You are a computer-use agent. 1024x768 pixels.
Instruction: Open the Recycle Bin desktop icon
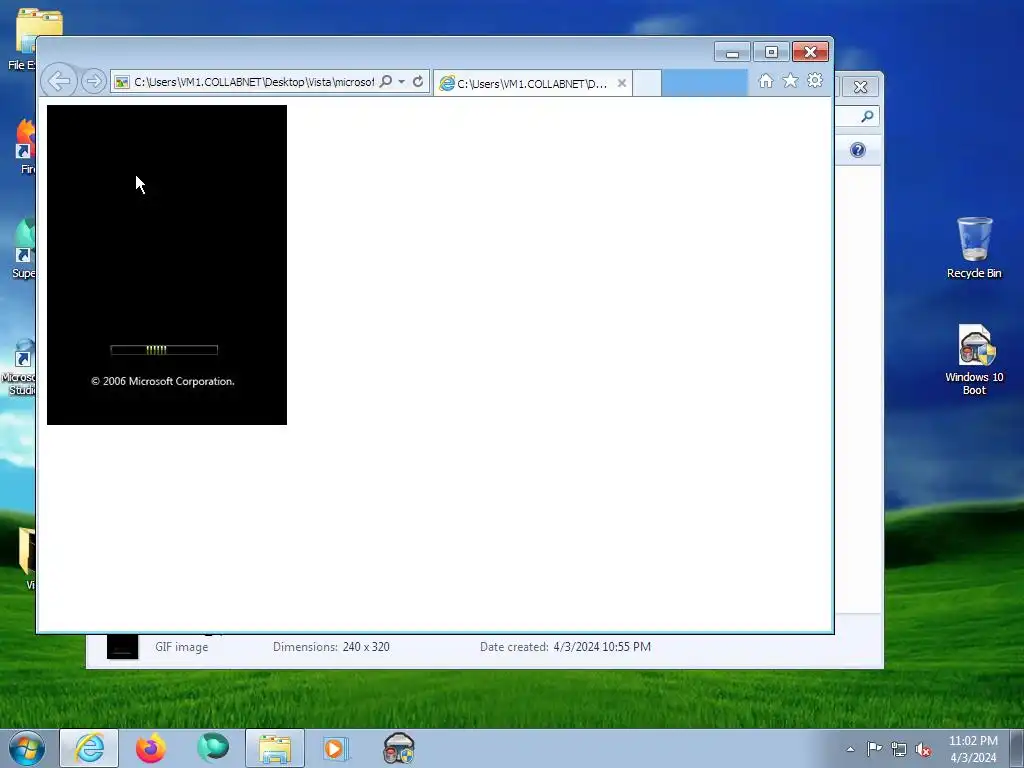tap(974, 248)
